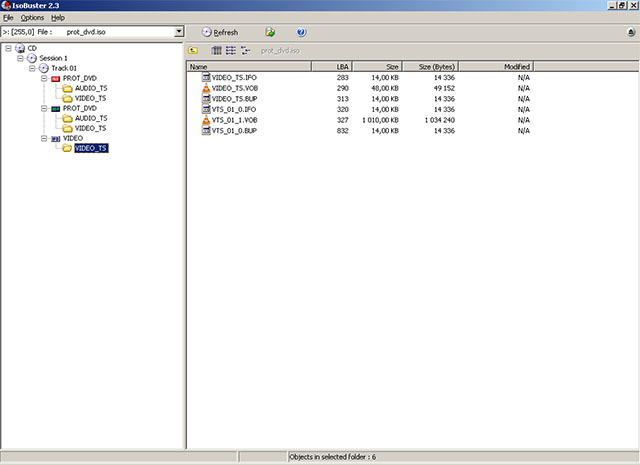This screenshot has width=640, height=465.
Task: Switch to details tree view icon
Action: click(245, 51)
